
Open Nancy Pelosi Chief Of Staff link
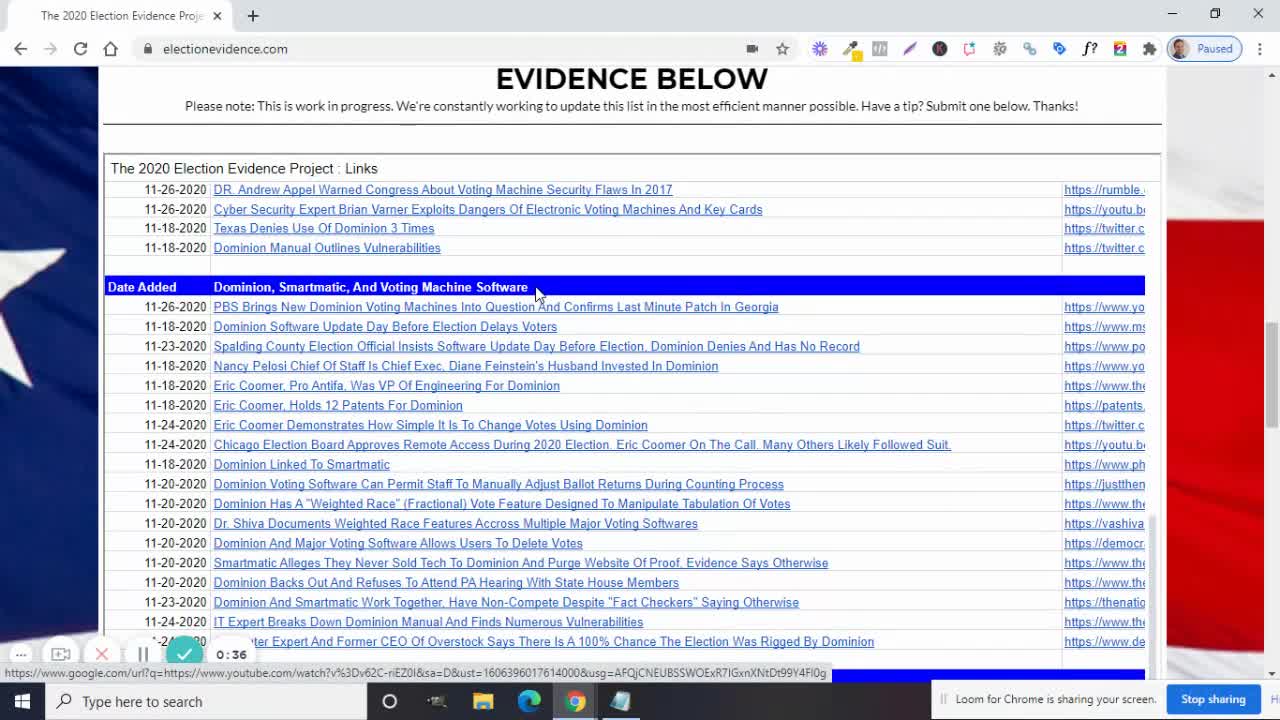466,366
